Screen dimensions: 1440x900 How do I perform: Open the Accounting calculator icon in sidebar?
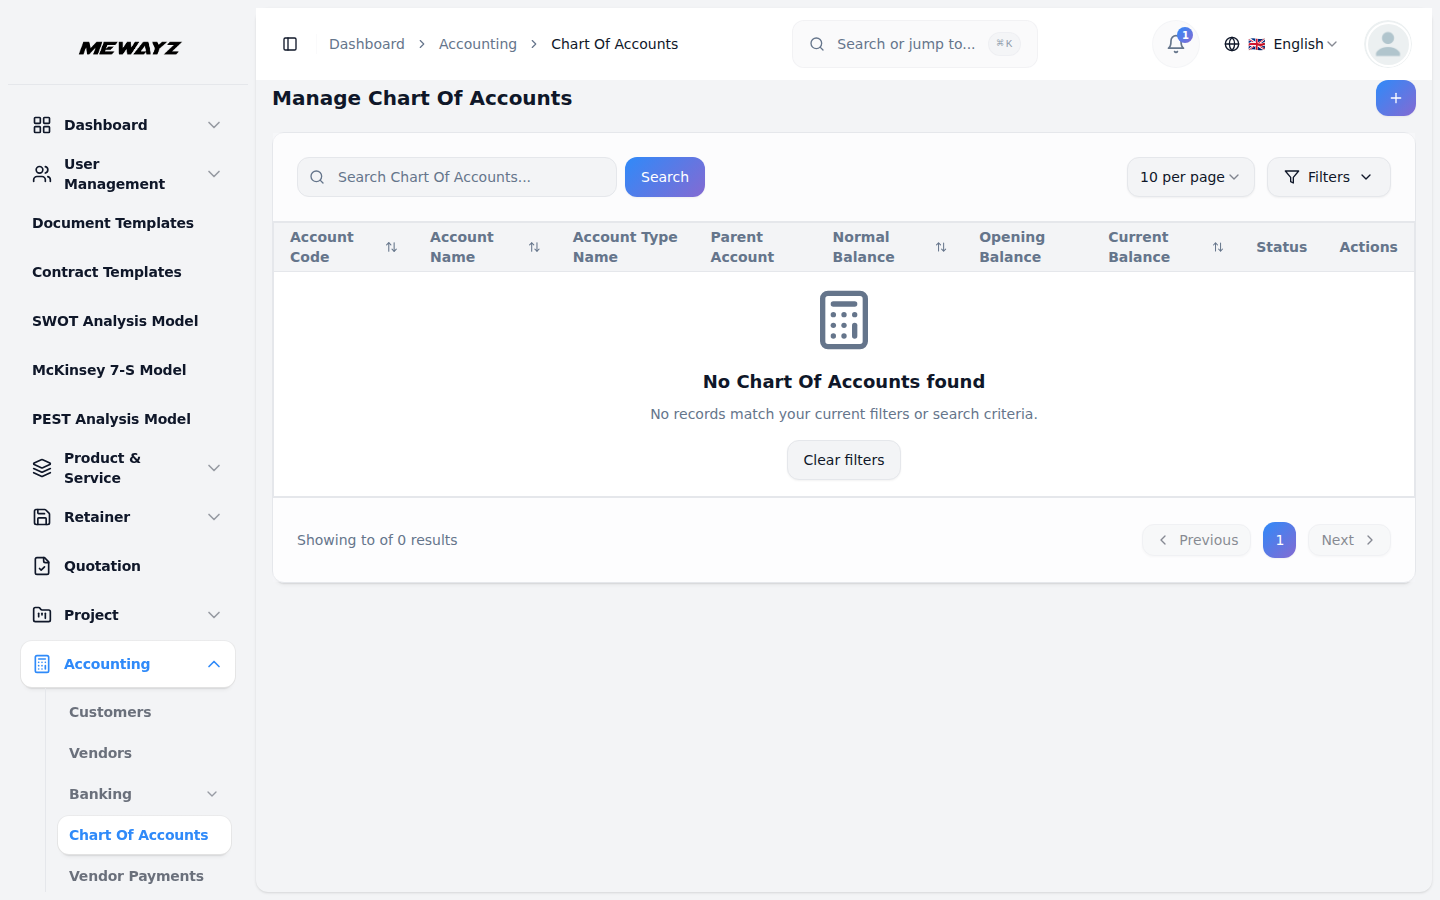[x=41, y=663]
